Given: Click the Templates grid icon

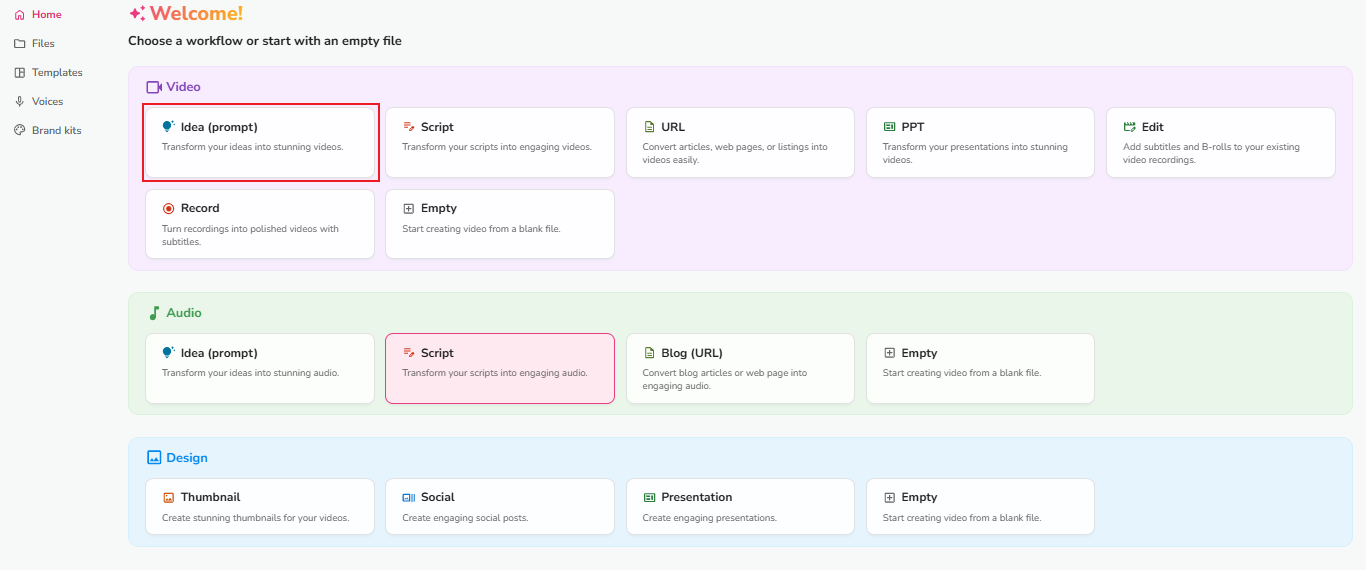Looking at the screenshot, I should click(x=19, y=73).
